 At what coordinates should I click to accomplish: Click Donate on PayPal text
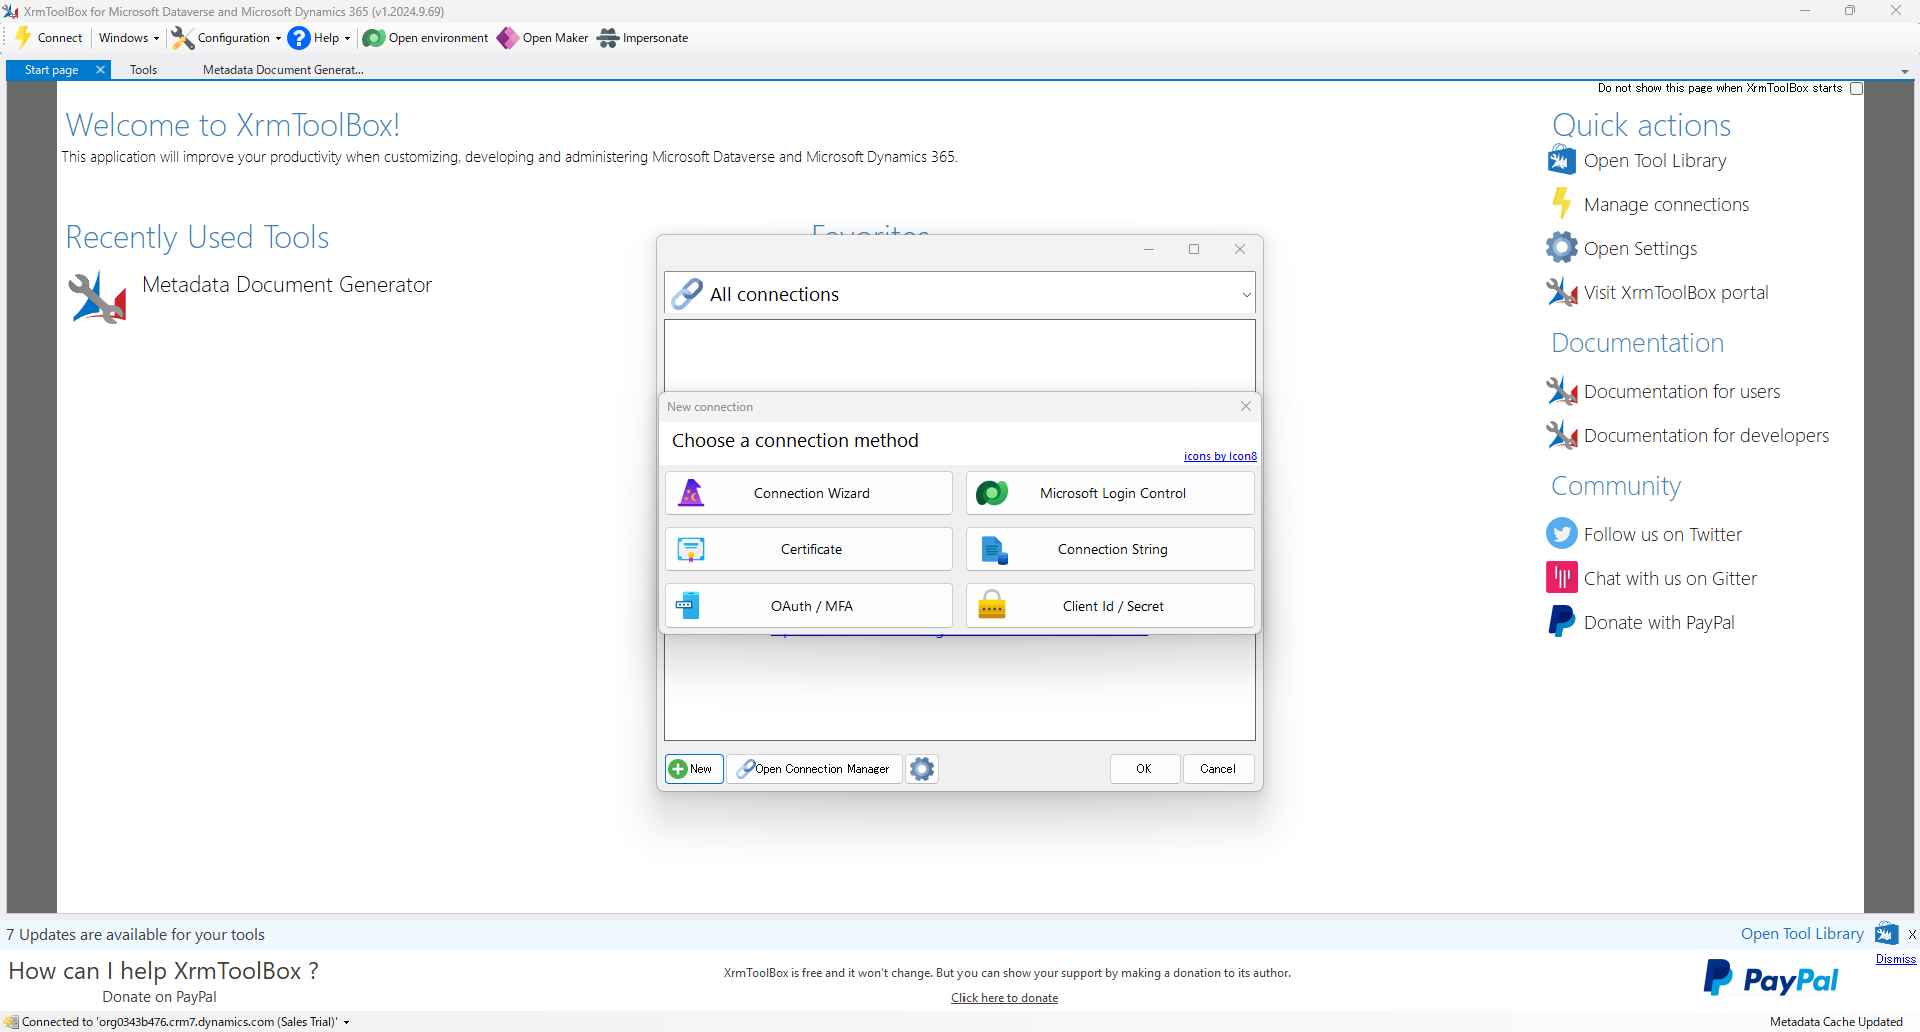(159, 997)
